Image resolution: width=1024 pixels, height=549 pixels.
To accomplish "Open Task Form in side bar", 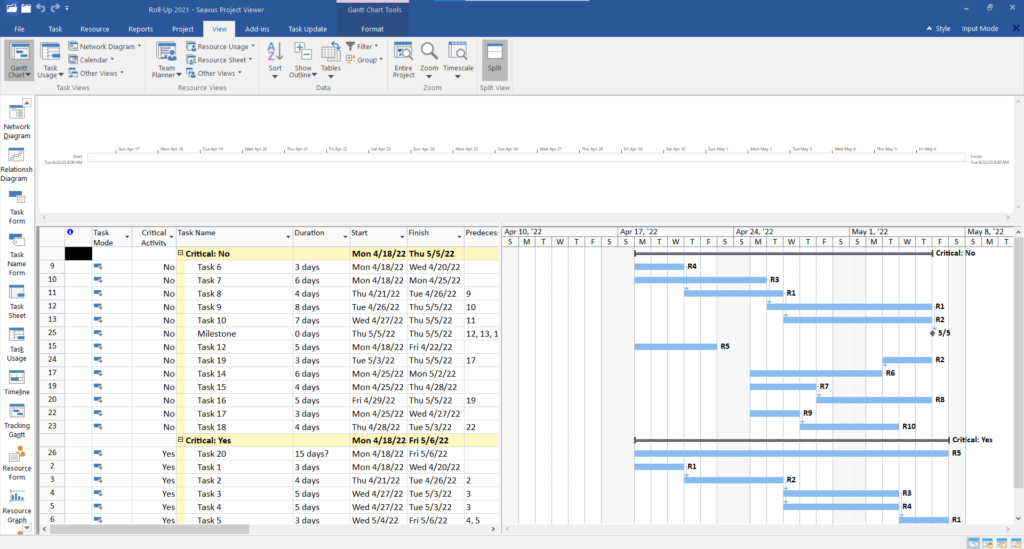I will [17, 208].
